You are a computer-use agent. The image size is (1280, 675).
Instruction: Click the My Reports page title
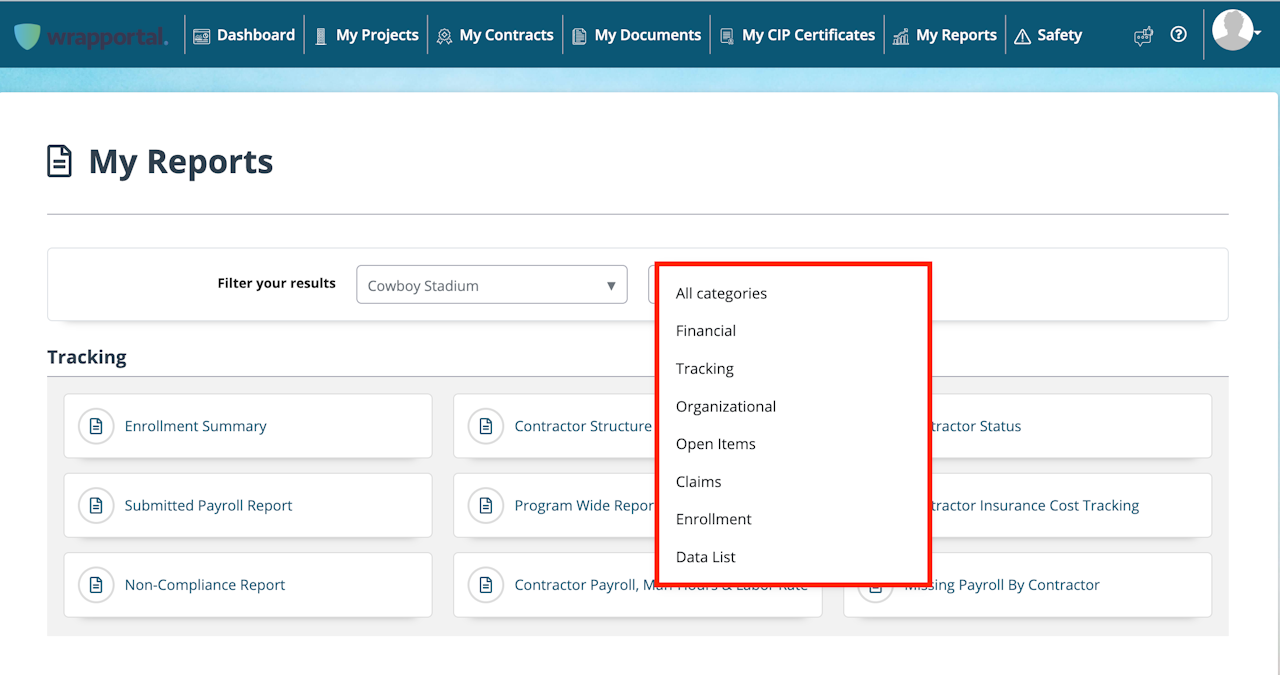pyautogui.click(x=181, y=162)
